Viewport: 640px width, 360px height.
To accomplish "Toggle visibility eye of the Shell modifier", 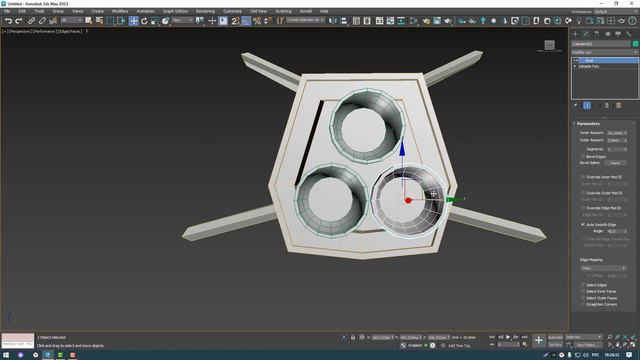I will coord(576,60).
